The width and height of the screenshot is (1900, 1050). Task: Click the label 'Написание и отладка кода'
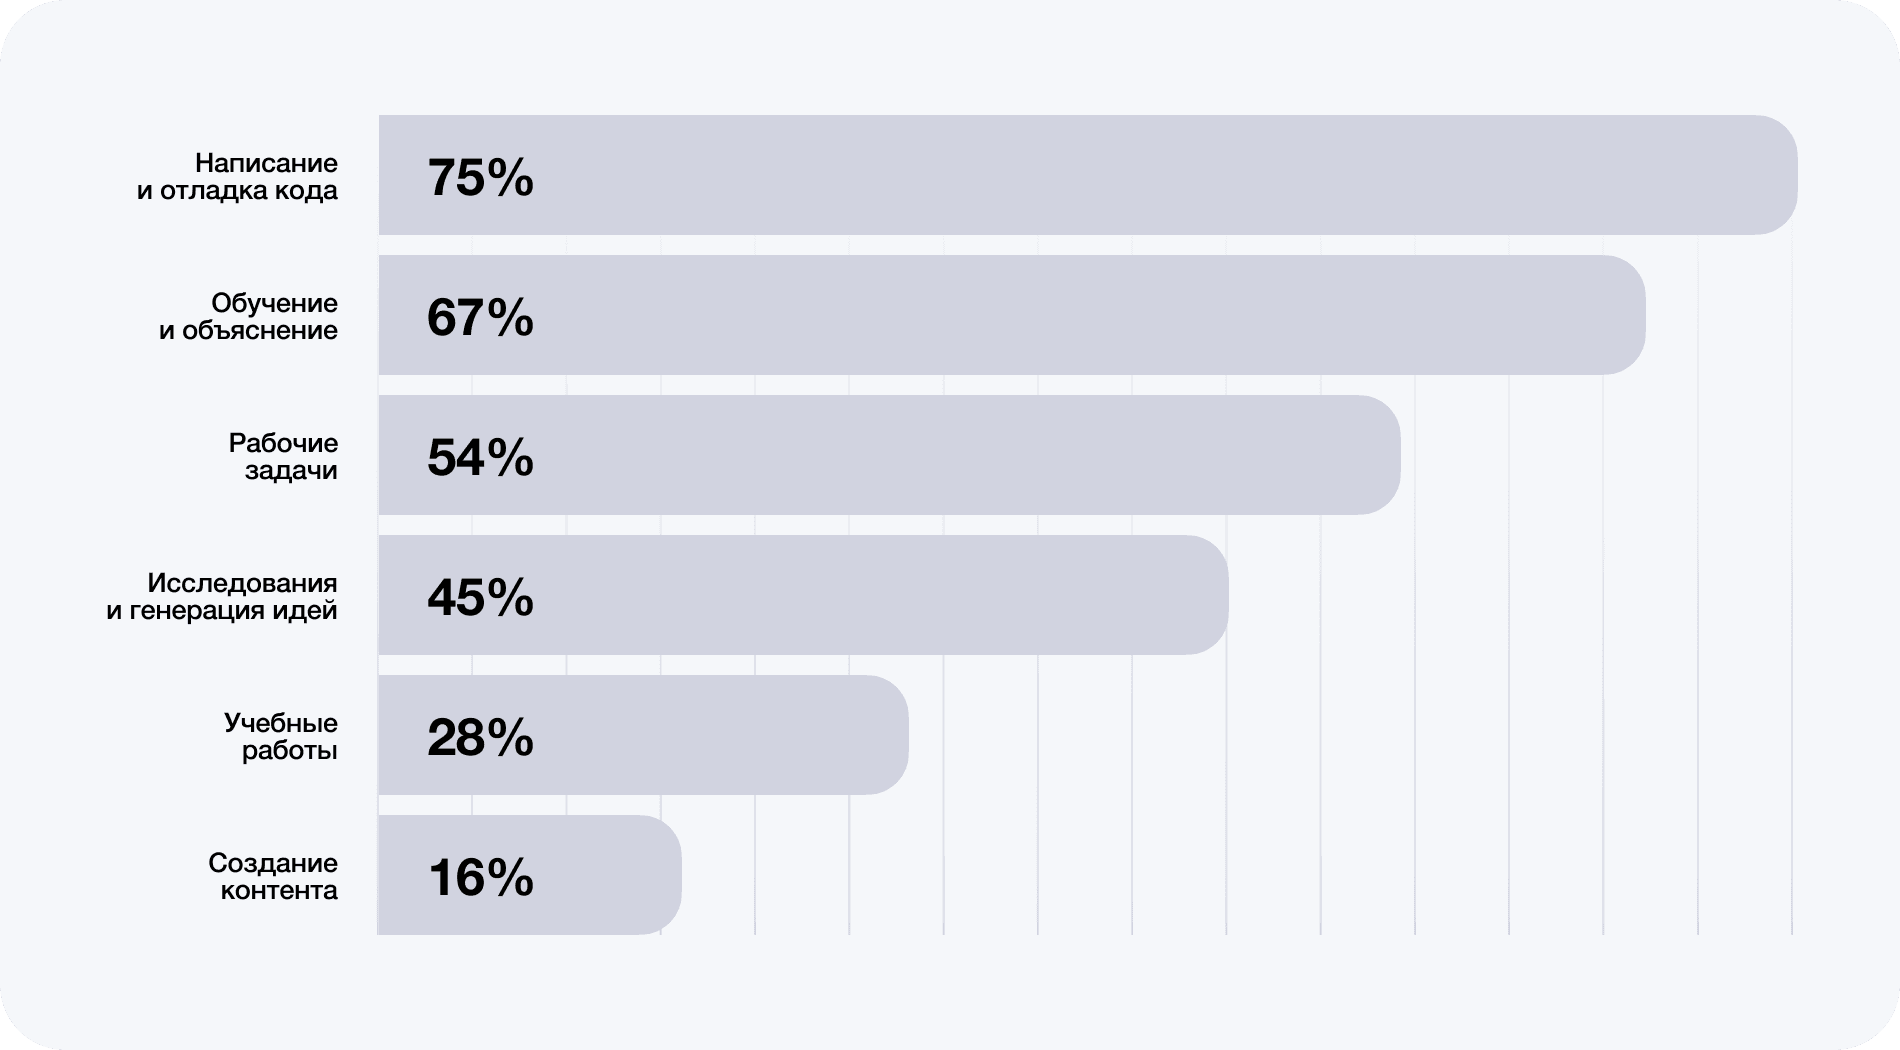[x=238, y=176]
